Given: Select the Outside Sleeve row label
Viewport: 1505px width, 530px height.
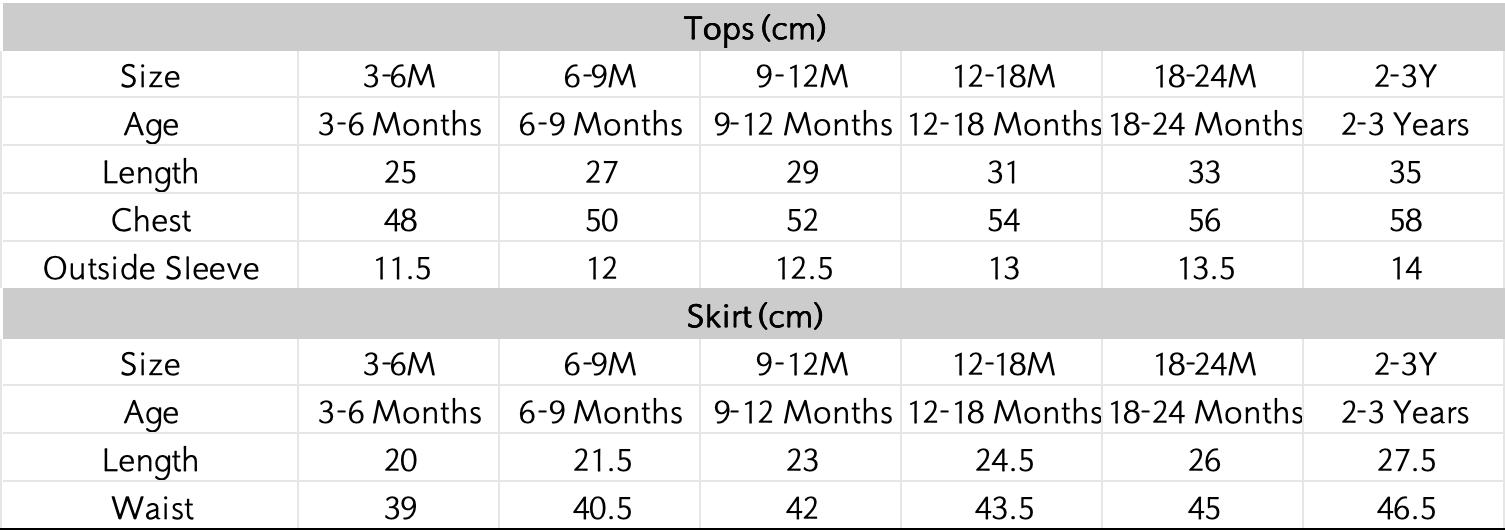Looking at the screenshot, I should pos(151,268).
